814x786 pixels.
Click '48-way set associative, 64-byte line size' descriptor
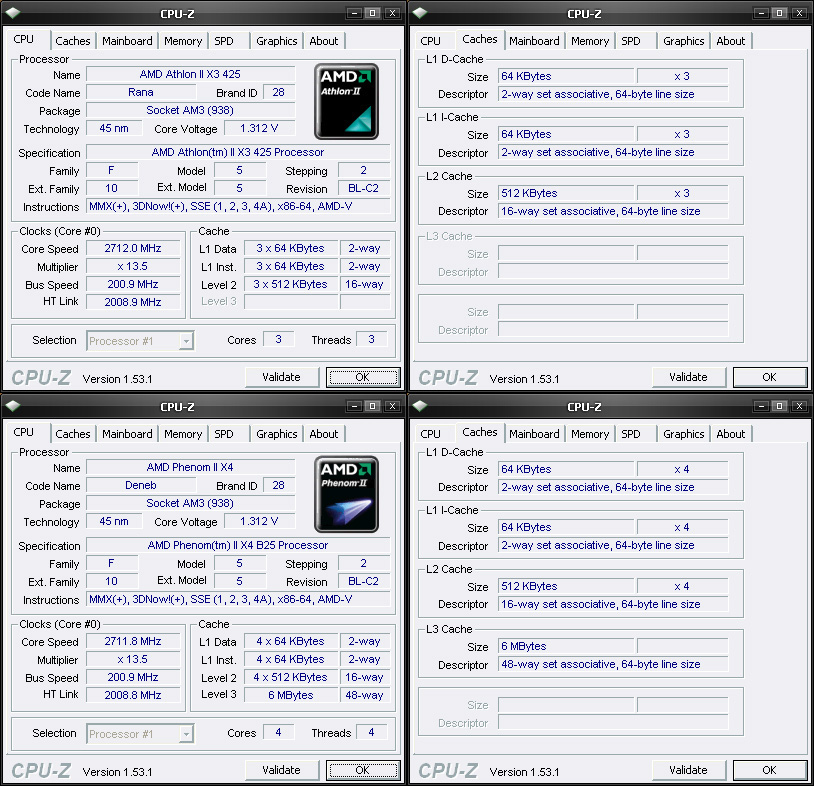613,665
